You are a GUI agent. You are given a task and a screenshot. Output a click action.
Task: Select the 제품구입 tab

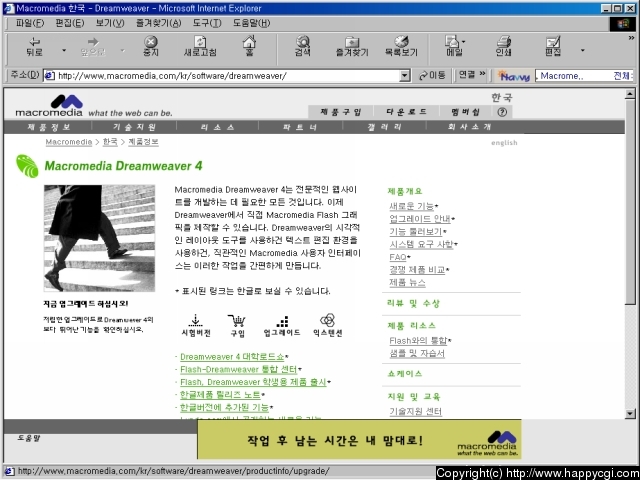(x=341, y=112)
